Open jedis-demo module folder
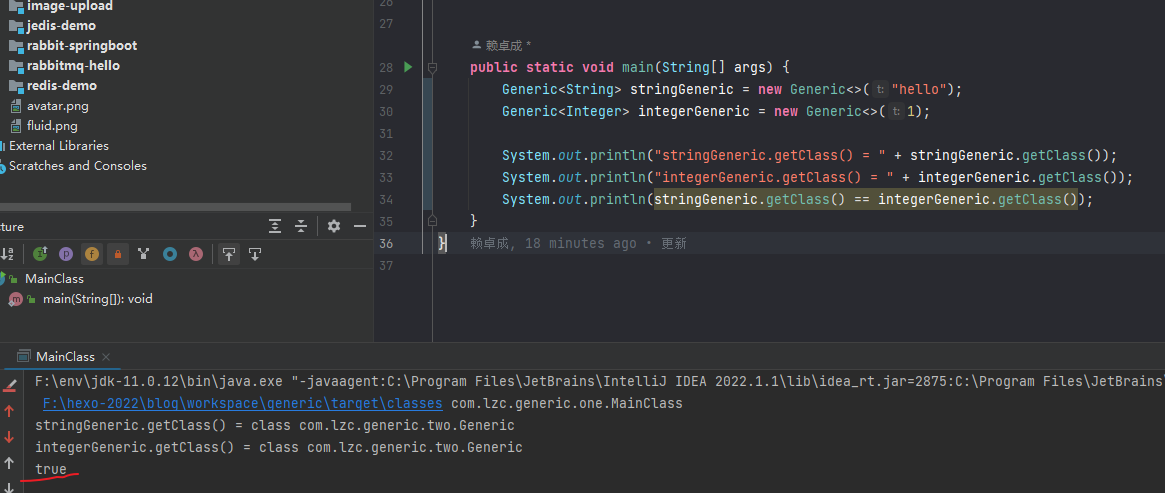 pyautogui.click(x=61, y=26)
